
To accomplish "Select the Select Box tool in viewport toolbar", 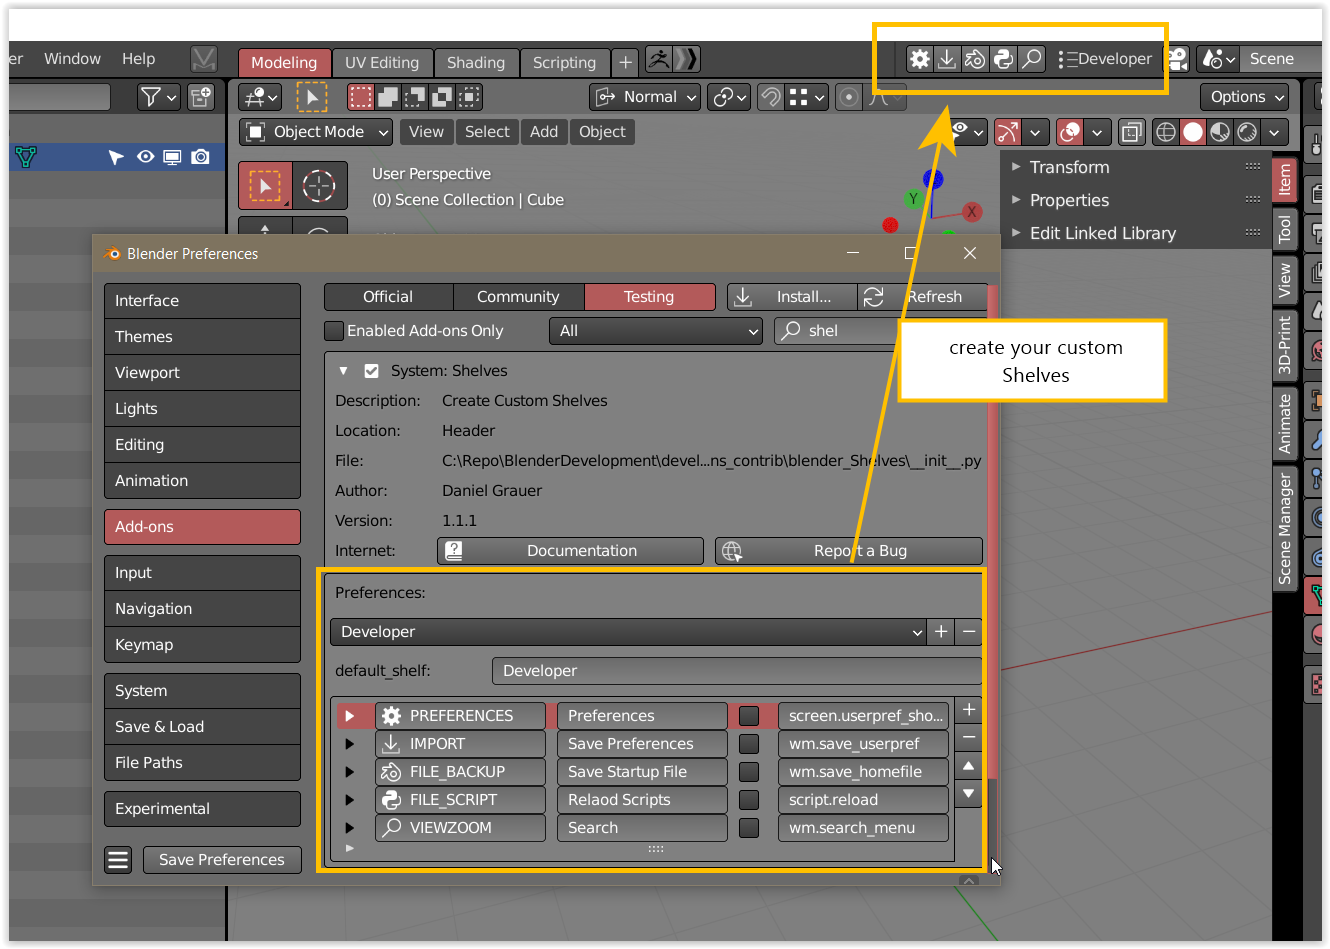I will pyautogui.click(x=265, y=186).
